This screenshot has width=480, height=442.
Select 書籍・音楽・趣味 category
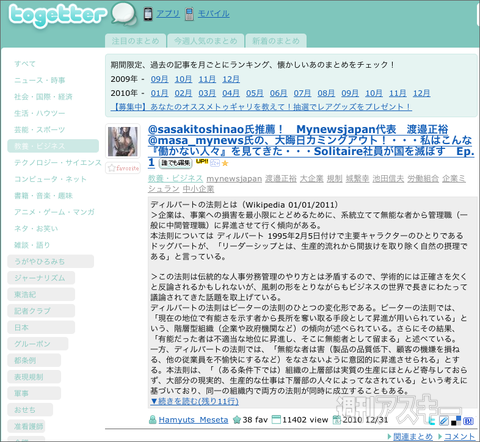(43, 195)
